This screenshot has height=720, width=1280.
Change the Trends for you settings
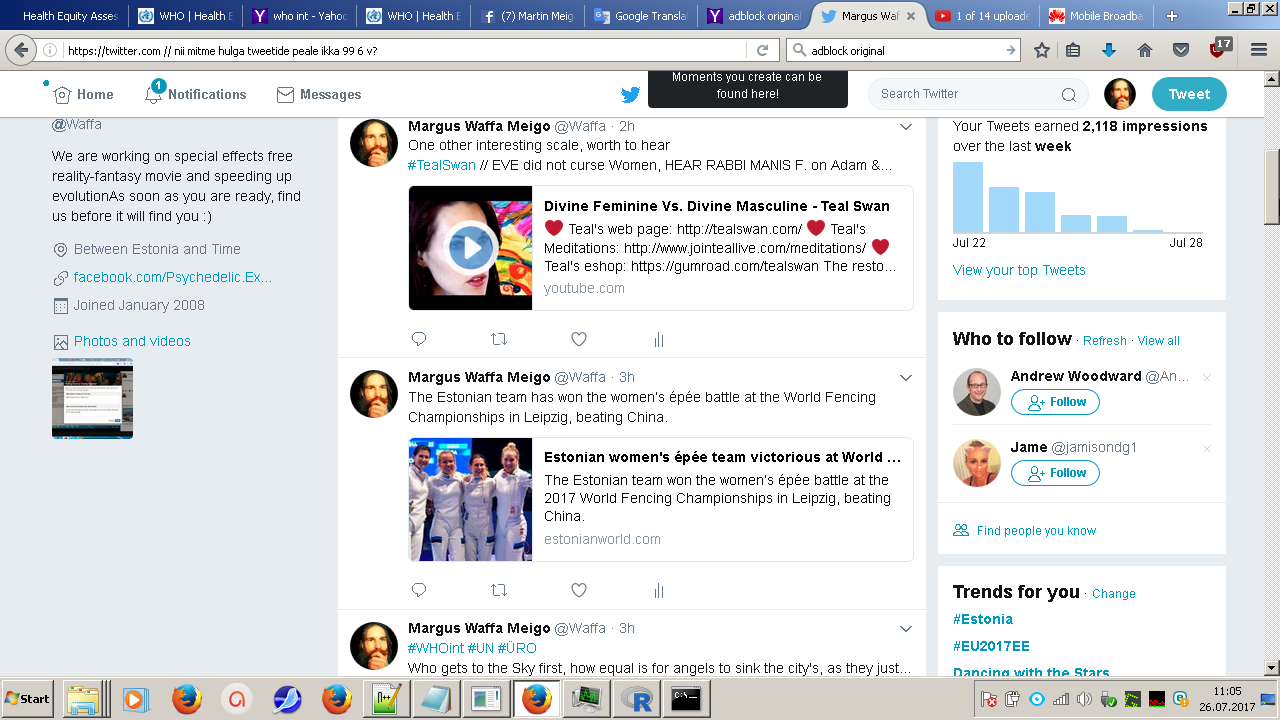[x=1114, y=594]
